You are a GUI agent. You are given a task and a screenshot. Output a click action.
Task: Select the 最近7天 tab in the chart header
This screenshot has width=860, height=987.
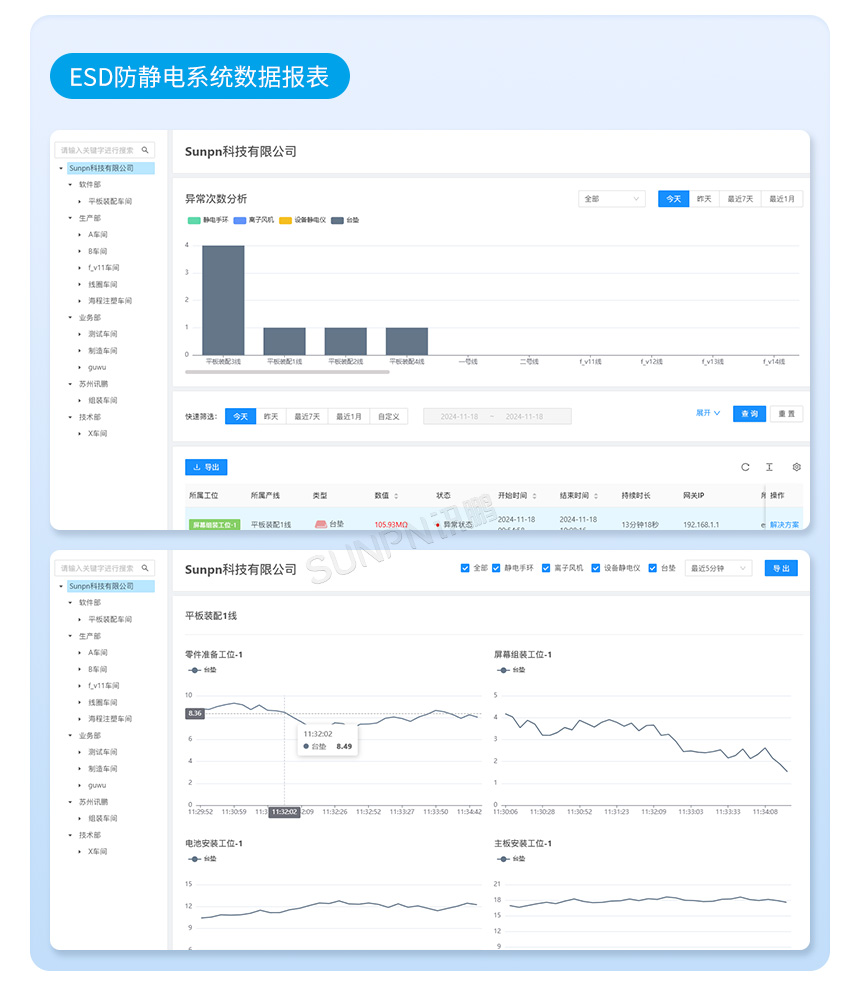point(739,198)
